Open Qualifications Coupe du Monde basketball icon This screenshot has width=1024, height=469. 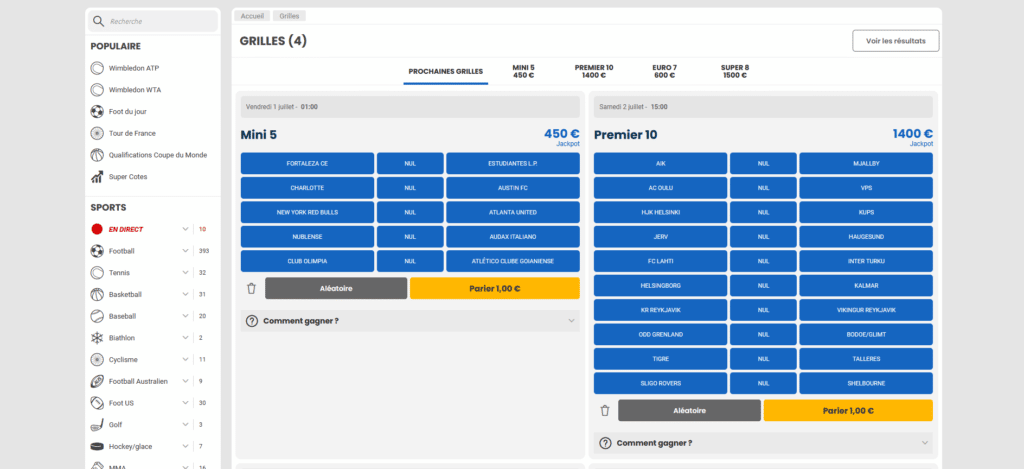[97, 155]
